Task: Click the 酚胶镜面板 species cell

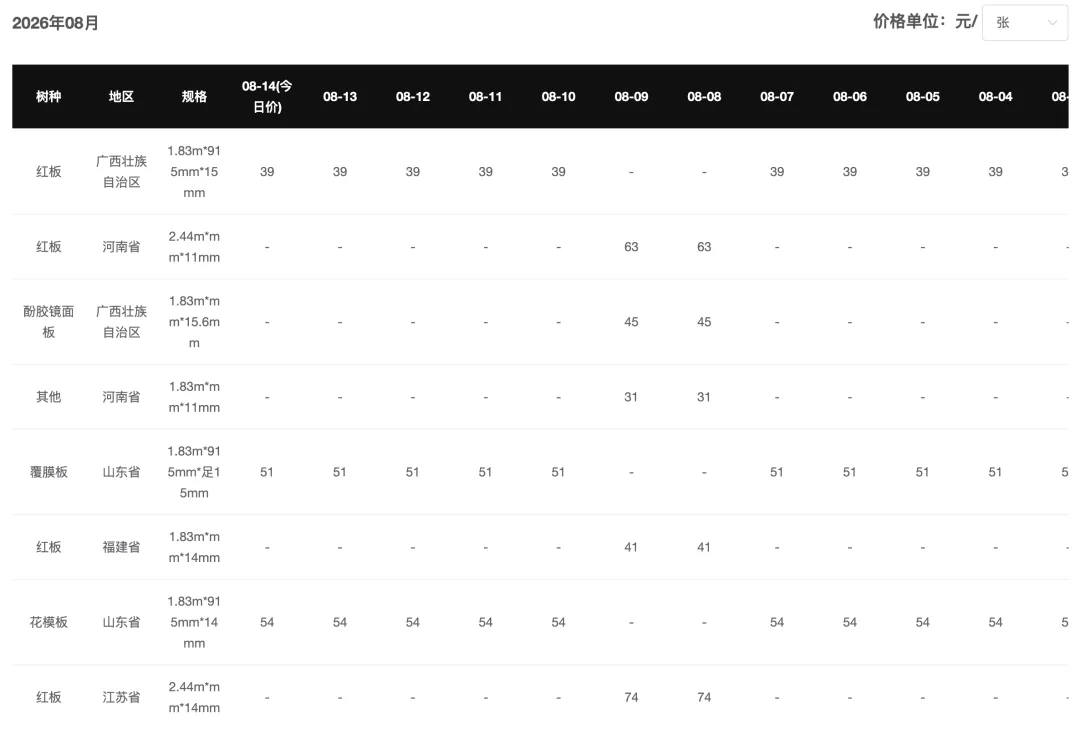Action: (48, 322)
